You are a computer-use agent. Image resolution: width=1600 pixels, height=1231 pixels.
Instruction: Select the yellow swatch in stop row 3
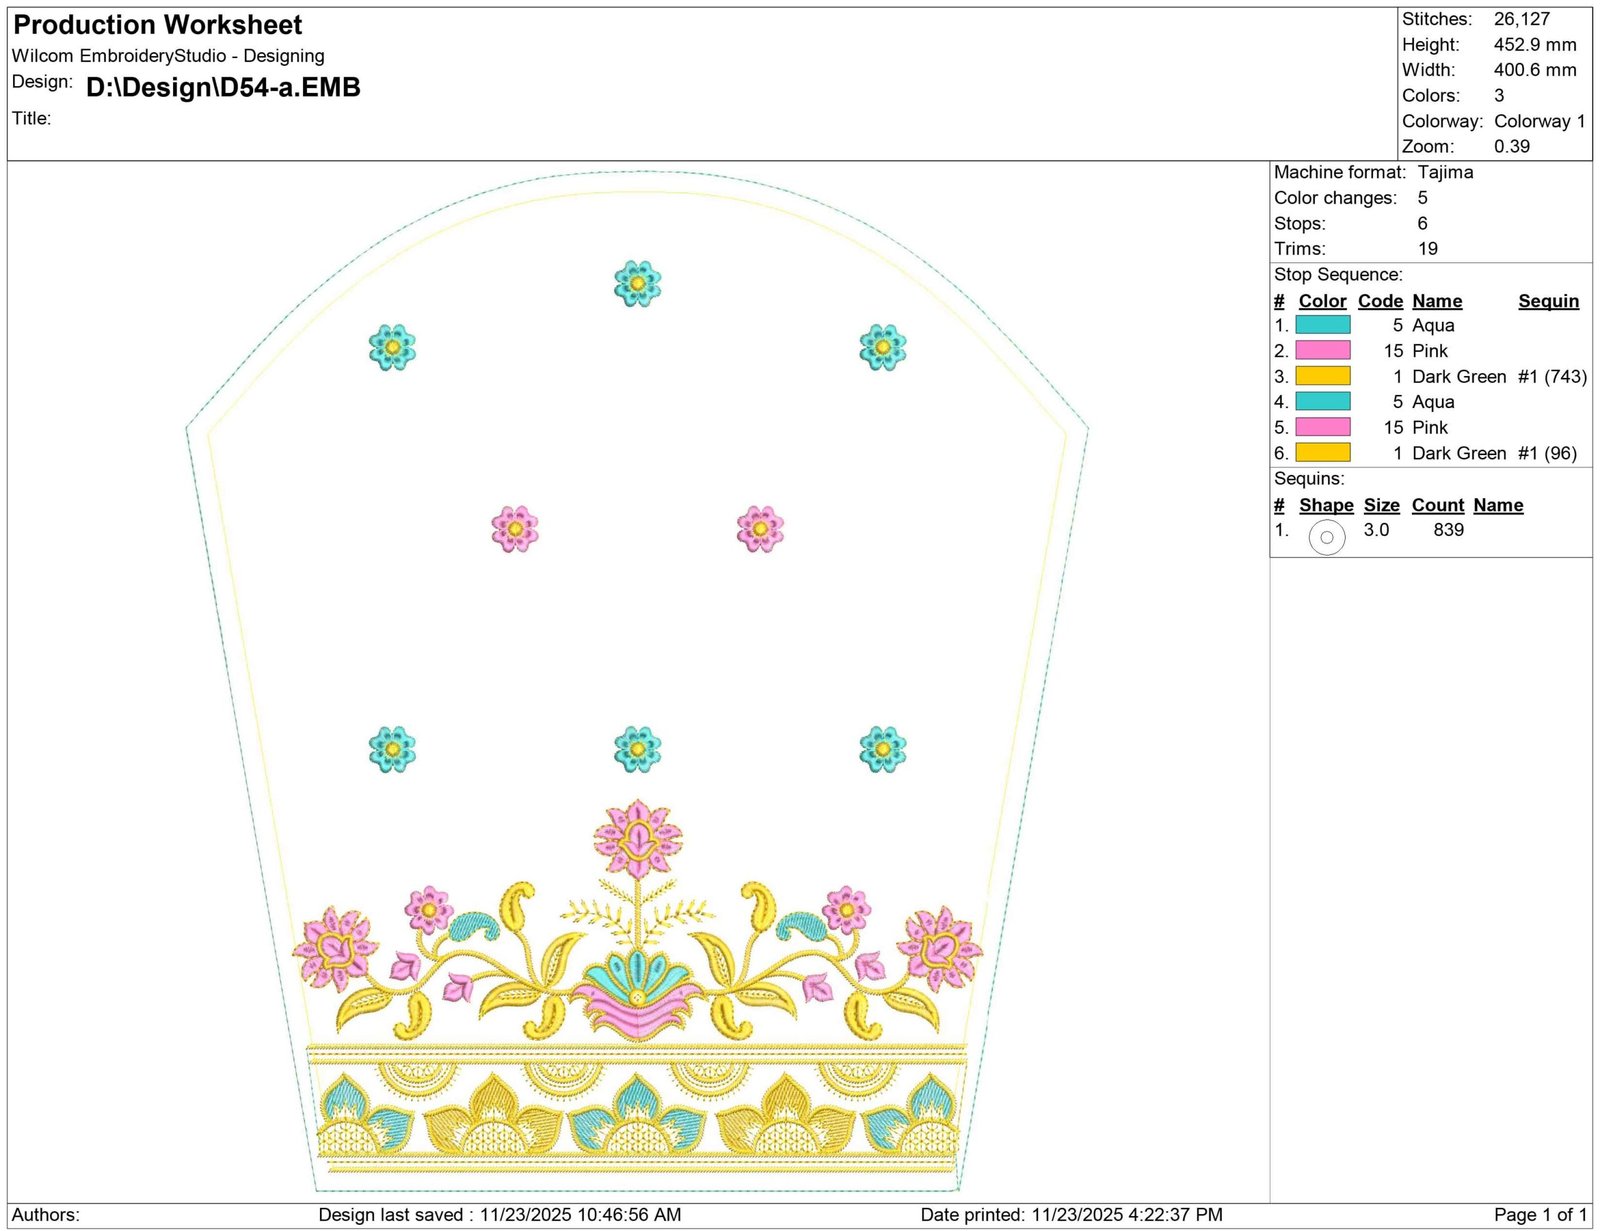pos(1322,376)
